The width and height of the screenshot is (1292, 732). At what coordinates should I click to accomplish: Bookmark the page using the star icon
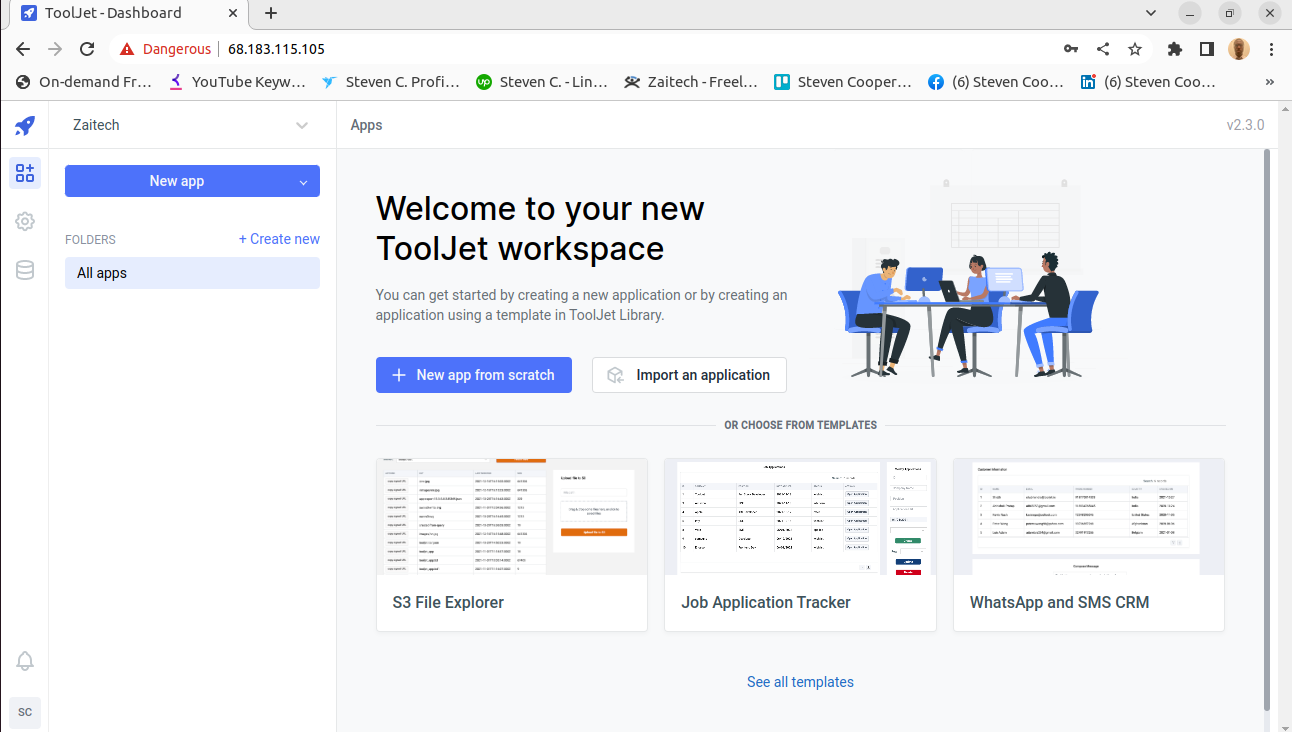(1135, 48)
